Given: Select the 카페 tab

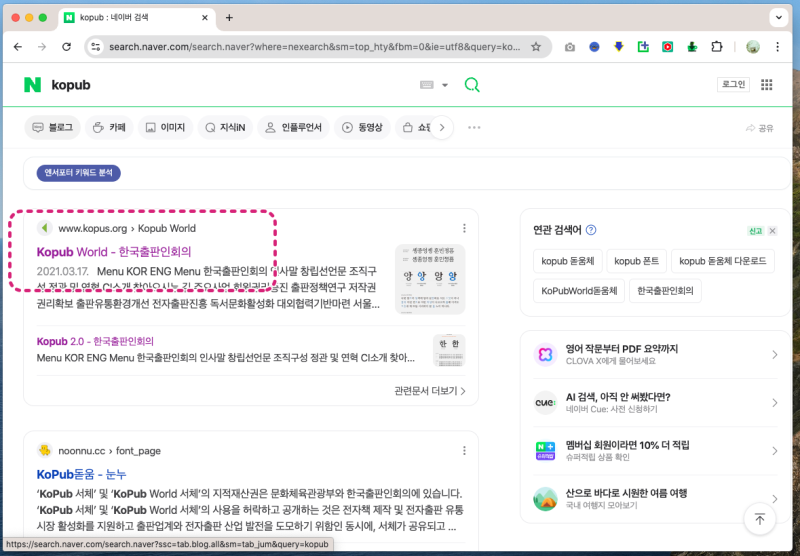Looking at the screenshot, I should coord(109,128).
